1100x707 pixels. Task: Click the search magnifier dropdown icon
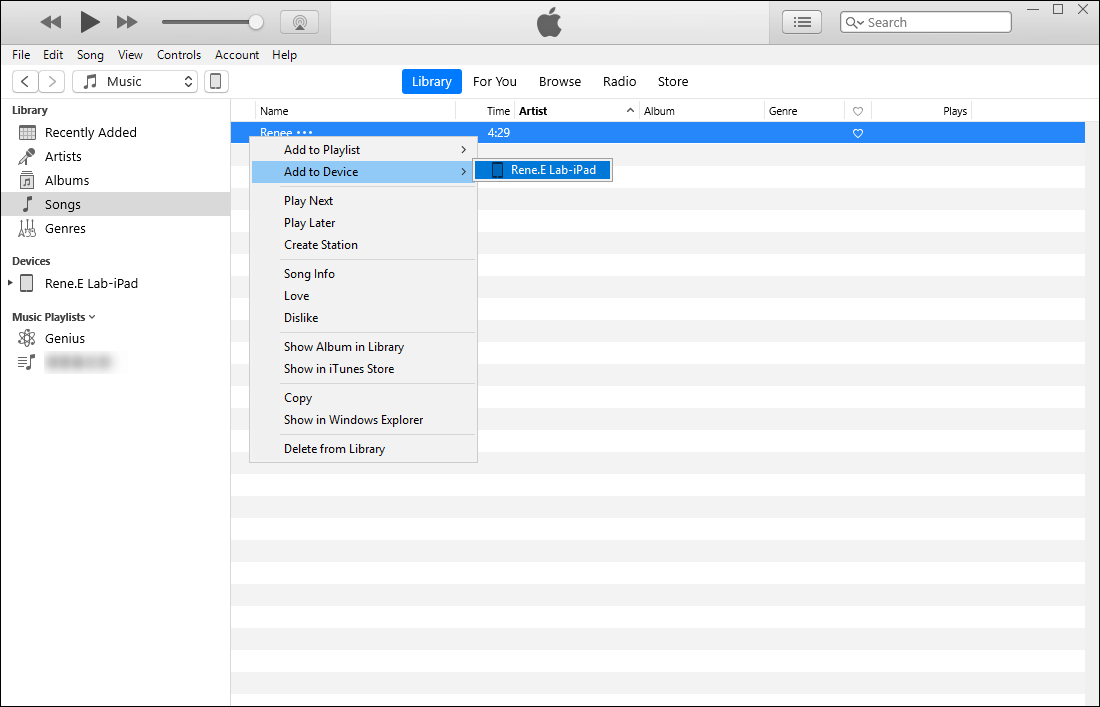tap(854, 22)
